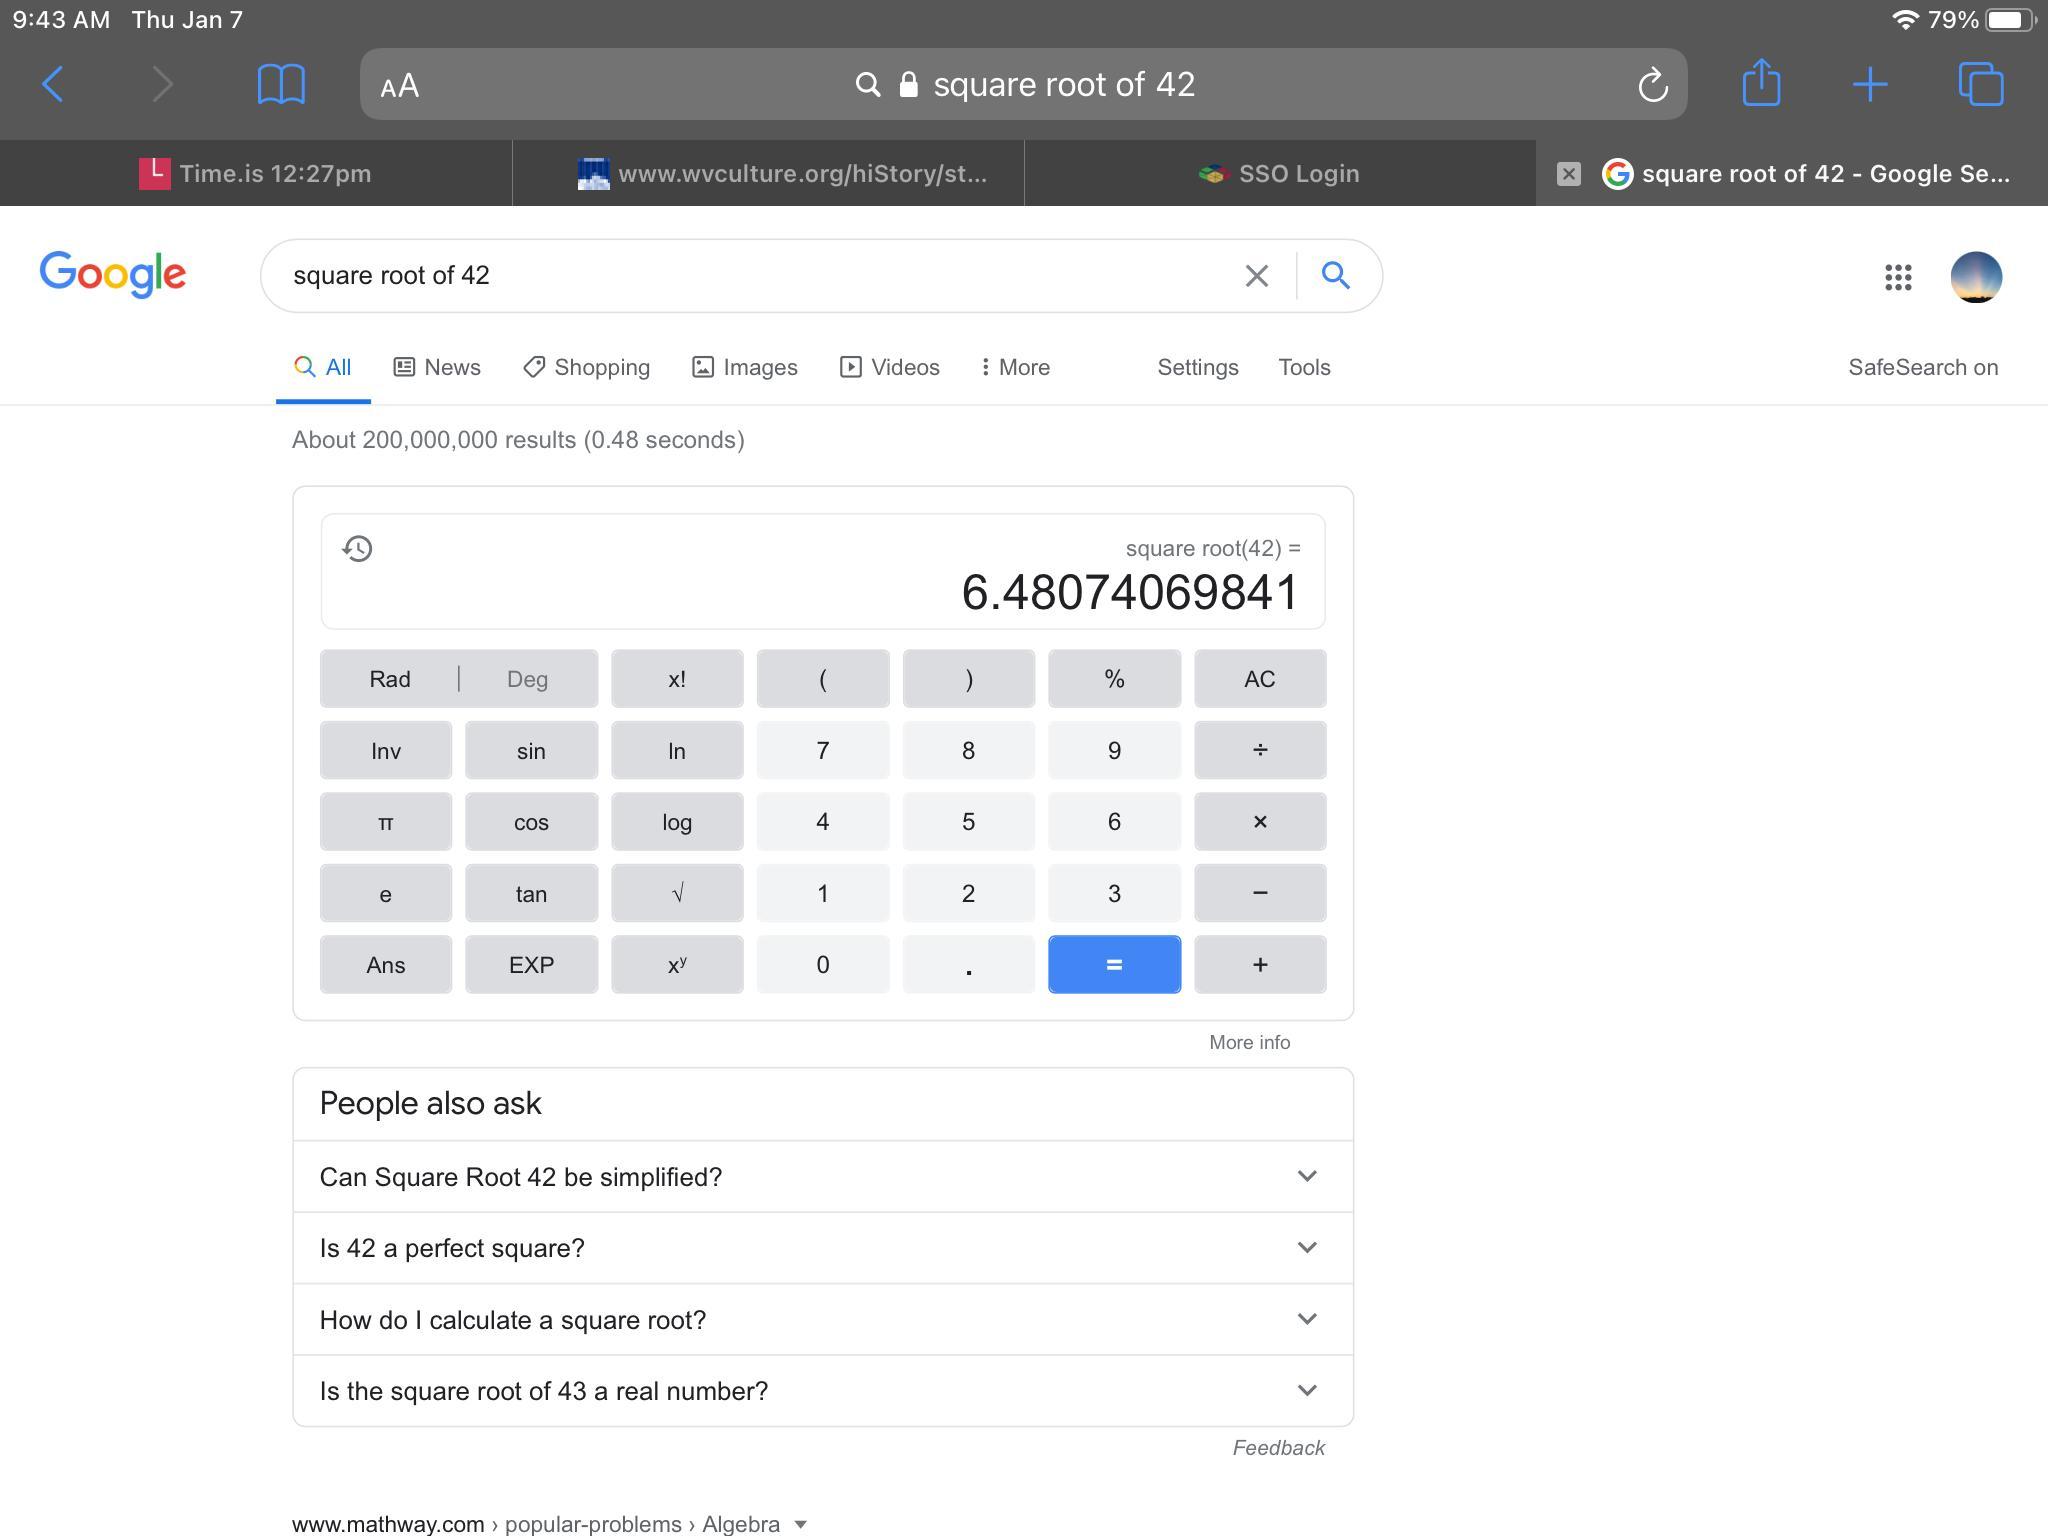Toggle Inv inverse functions key
This screenshot has width=2048, height=1536.
coord(386,751)
